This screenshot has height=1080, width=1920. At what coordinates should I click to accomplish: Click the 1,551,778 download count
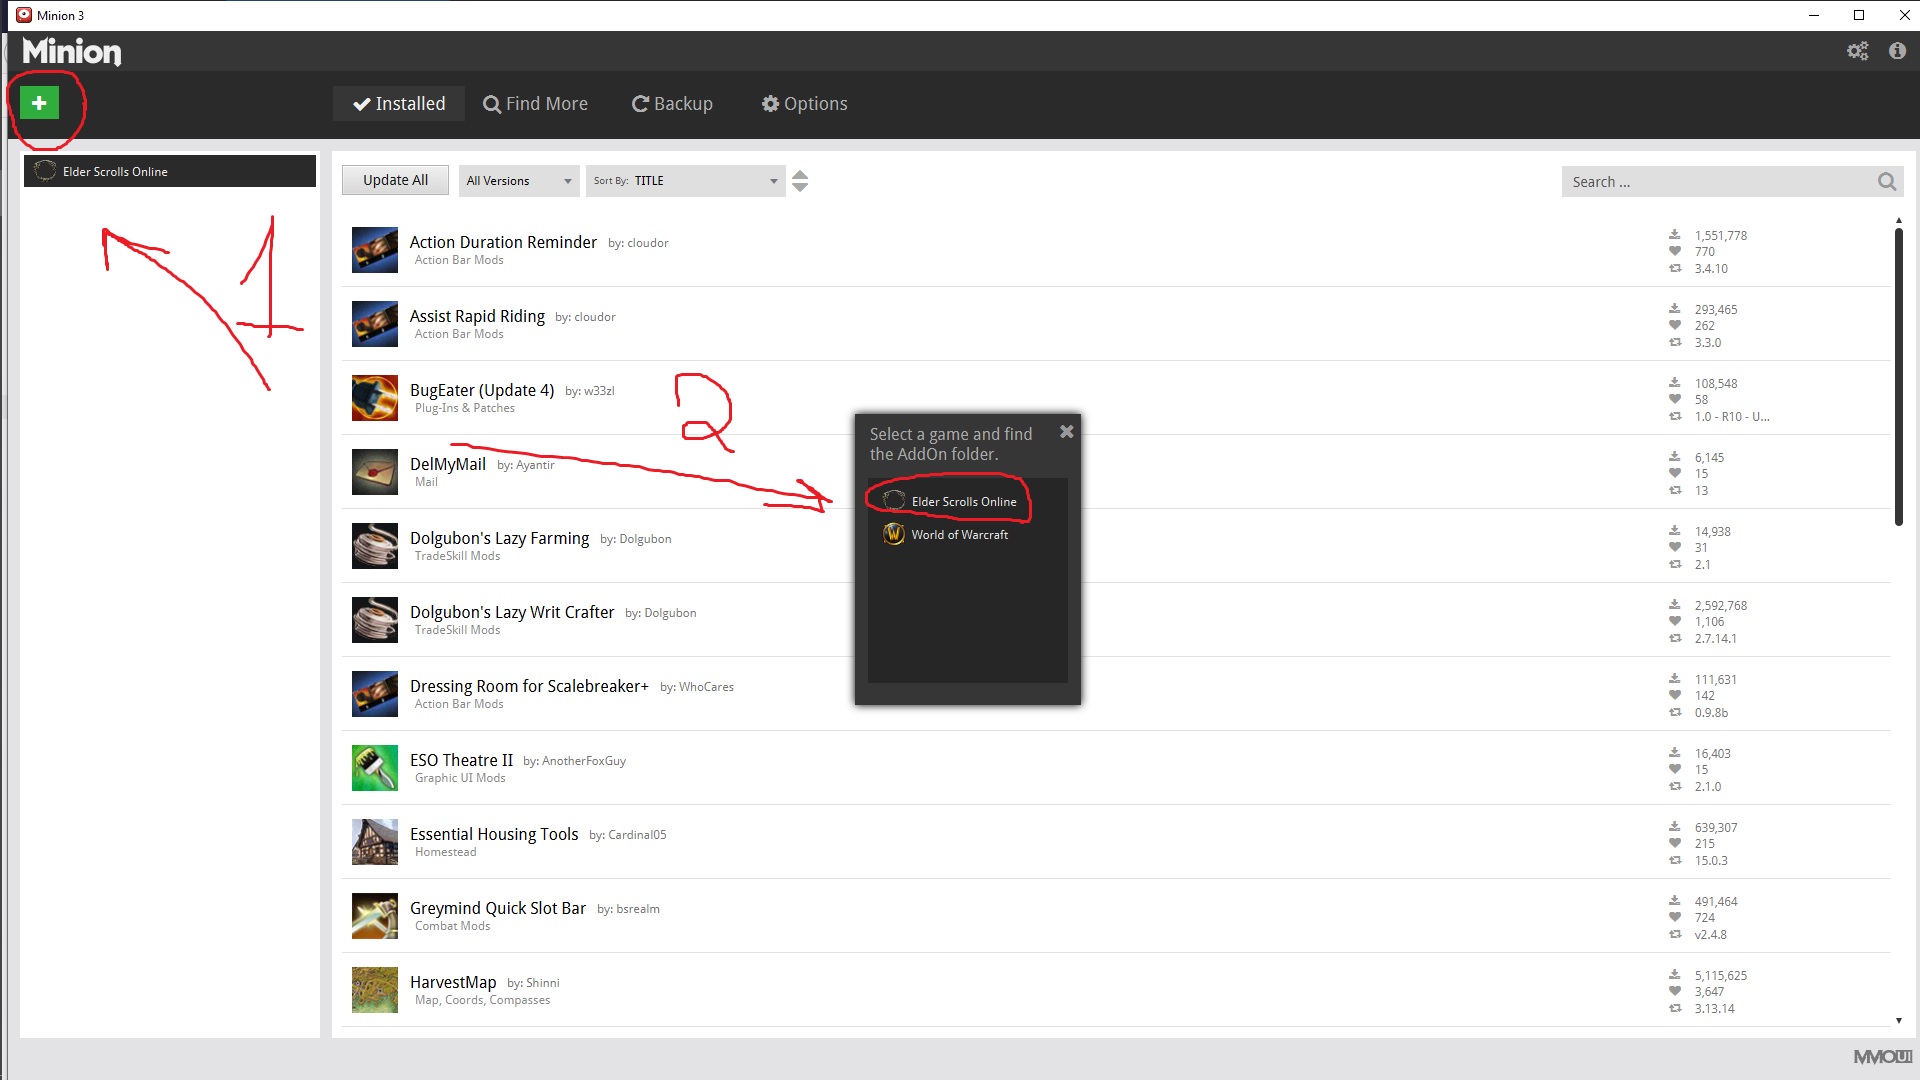(1720, 236)
